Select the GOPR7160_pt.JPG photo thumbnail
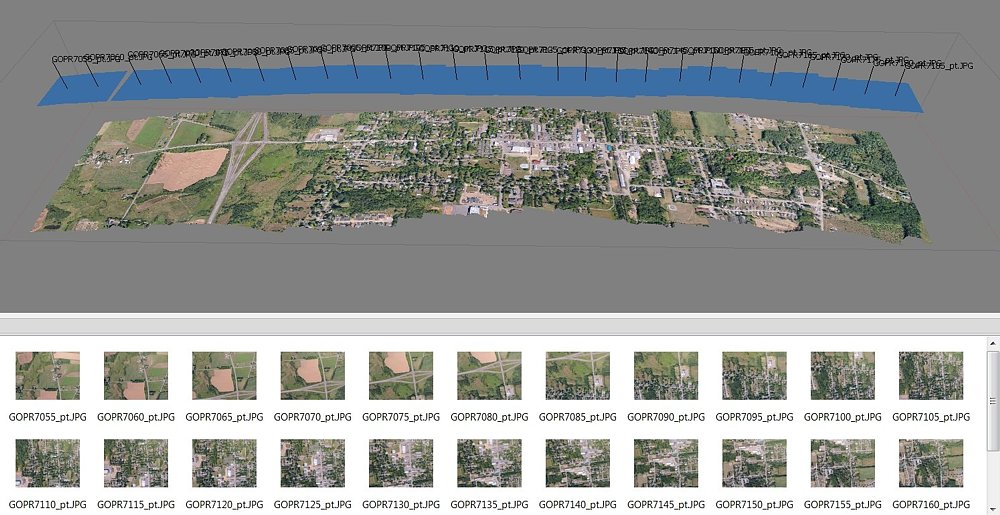Screen dimensions: 1000x515 (x=930, y=464)
